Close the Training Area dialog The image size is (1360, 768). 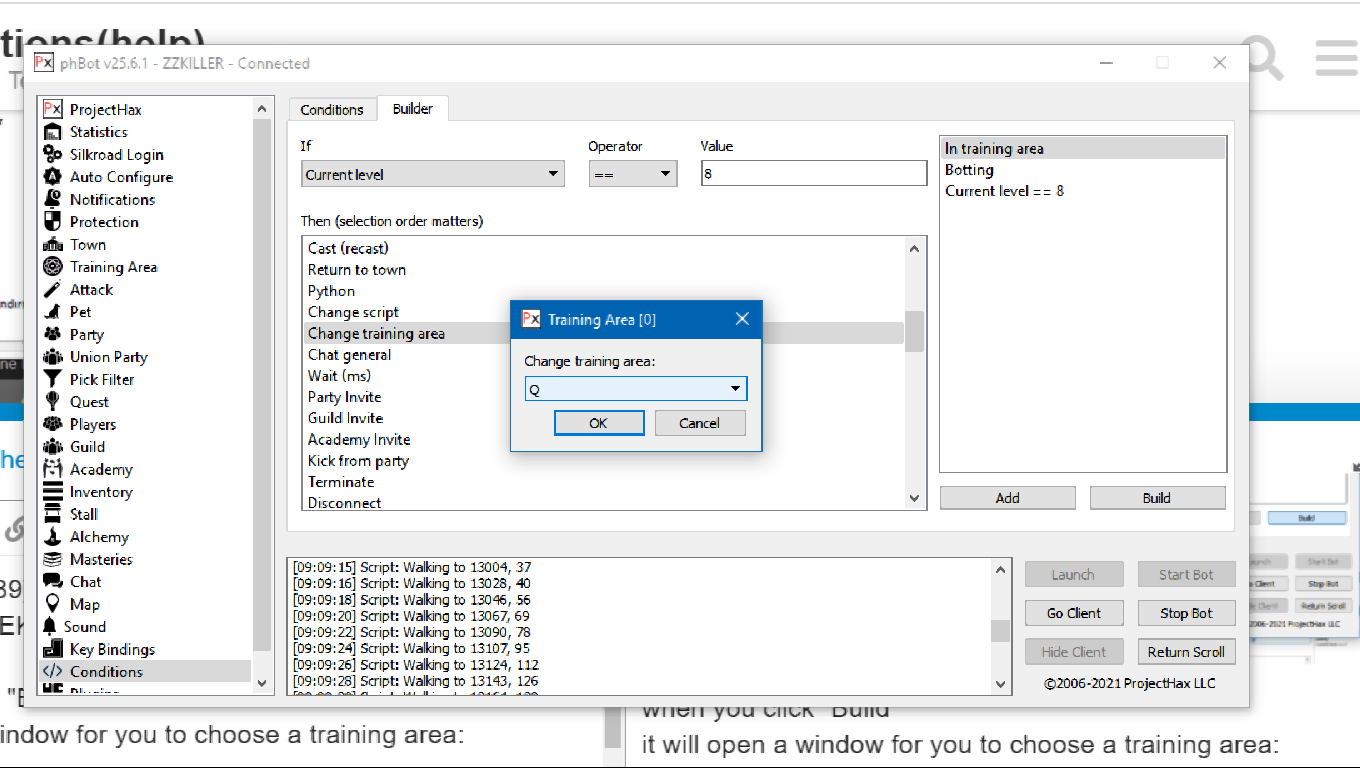pyautogui.click(x=742, y=319)
